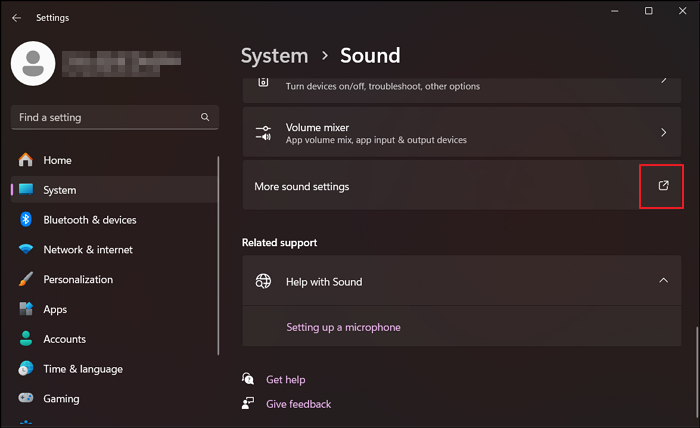Go to Accounts settings
Screen dimensions: 700x428
coord(64,339)
